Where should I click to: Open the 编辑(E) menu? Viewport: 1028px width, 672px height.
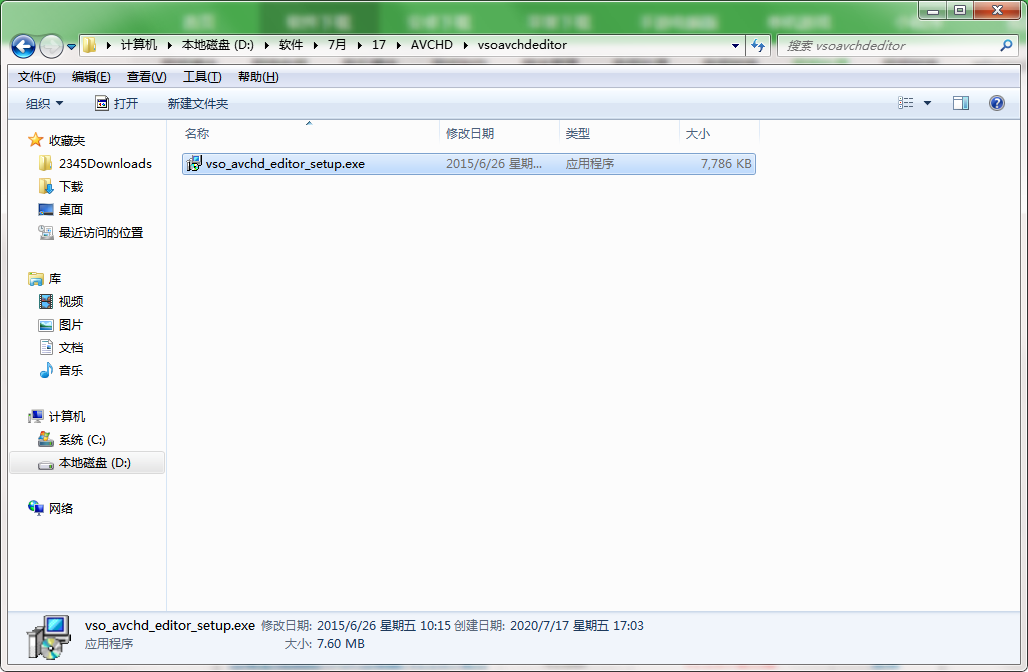pos(91,77)
